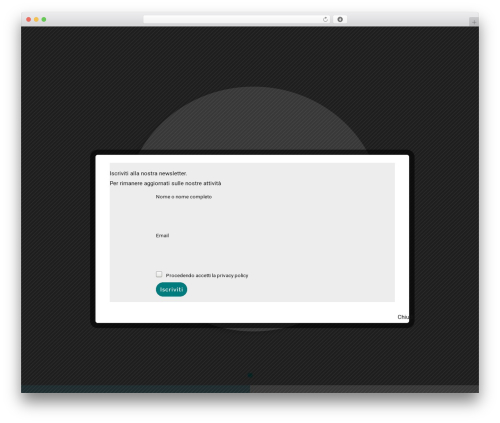Click the green maximize window button
This screenshot has height=423, width=500.
pos(44,19)
